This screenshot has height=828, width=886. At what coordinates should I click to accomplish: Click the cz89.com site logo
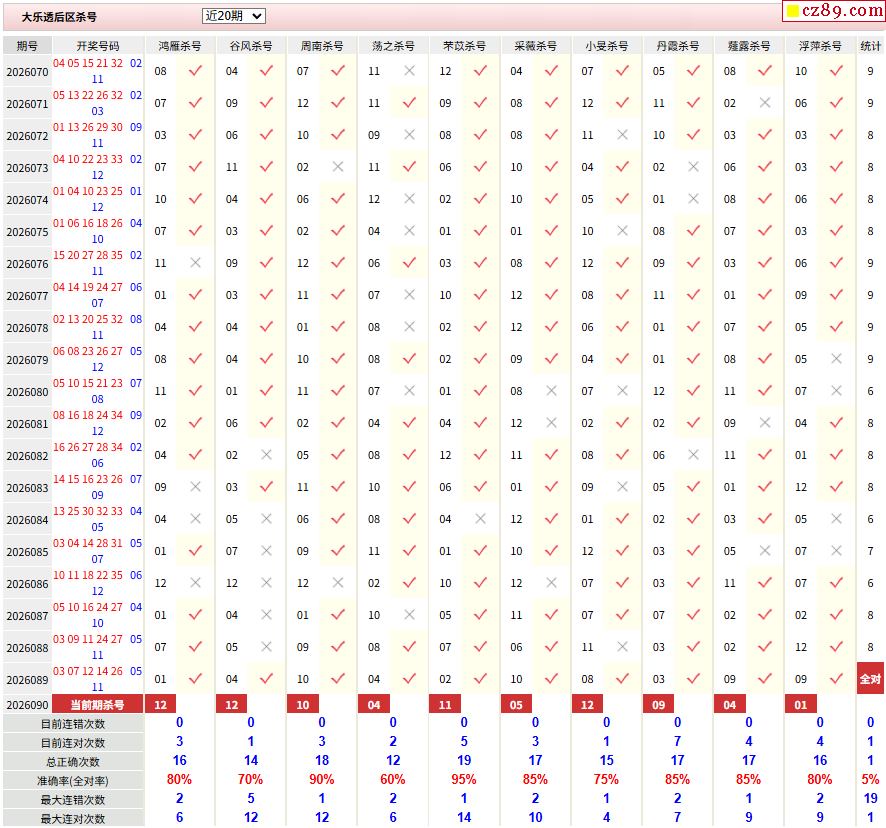[x=835, y=10]
